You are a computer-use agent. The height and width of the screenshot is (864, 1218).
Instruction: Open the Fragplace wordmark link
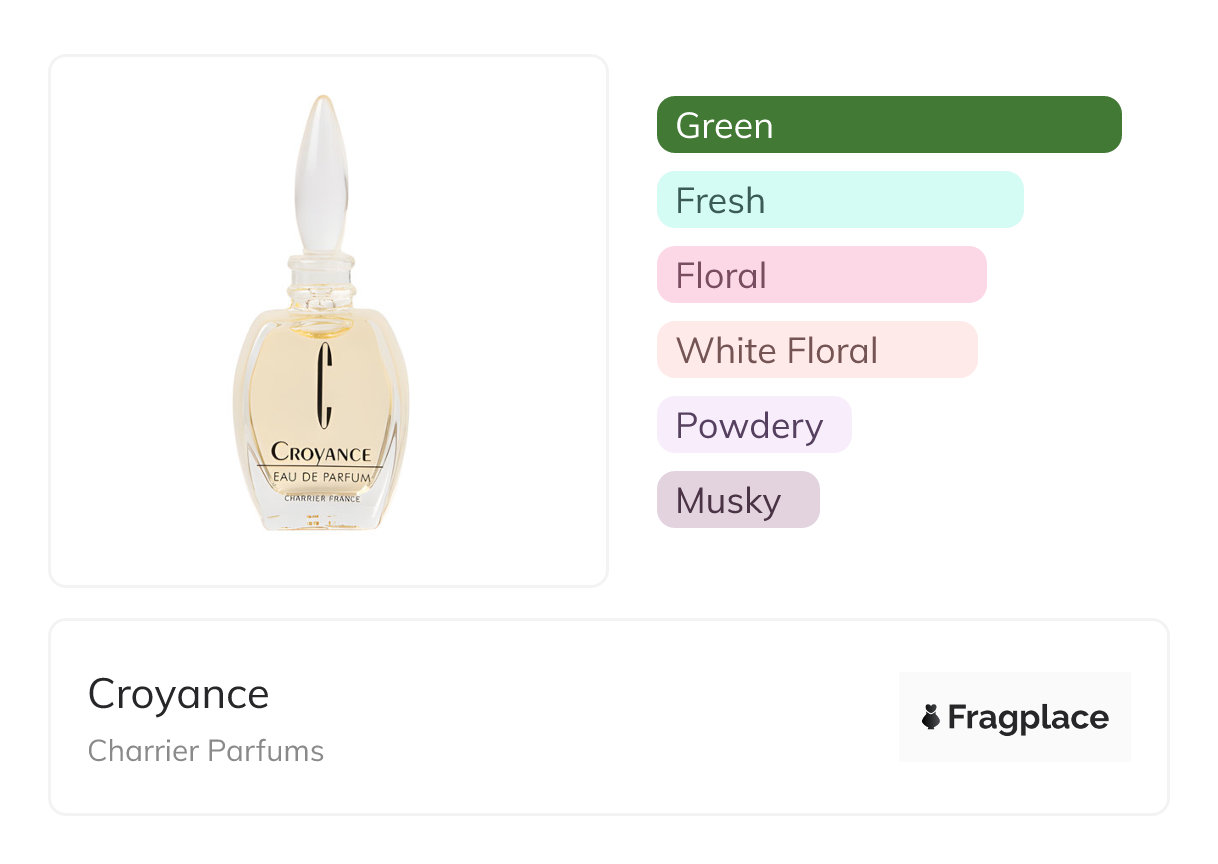[x=1028, y=717]
